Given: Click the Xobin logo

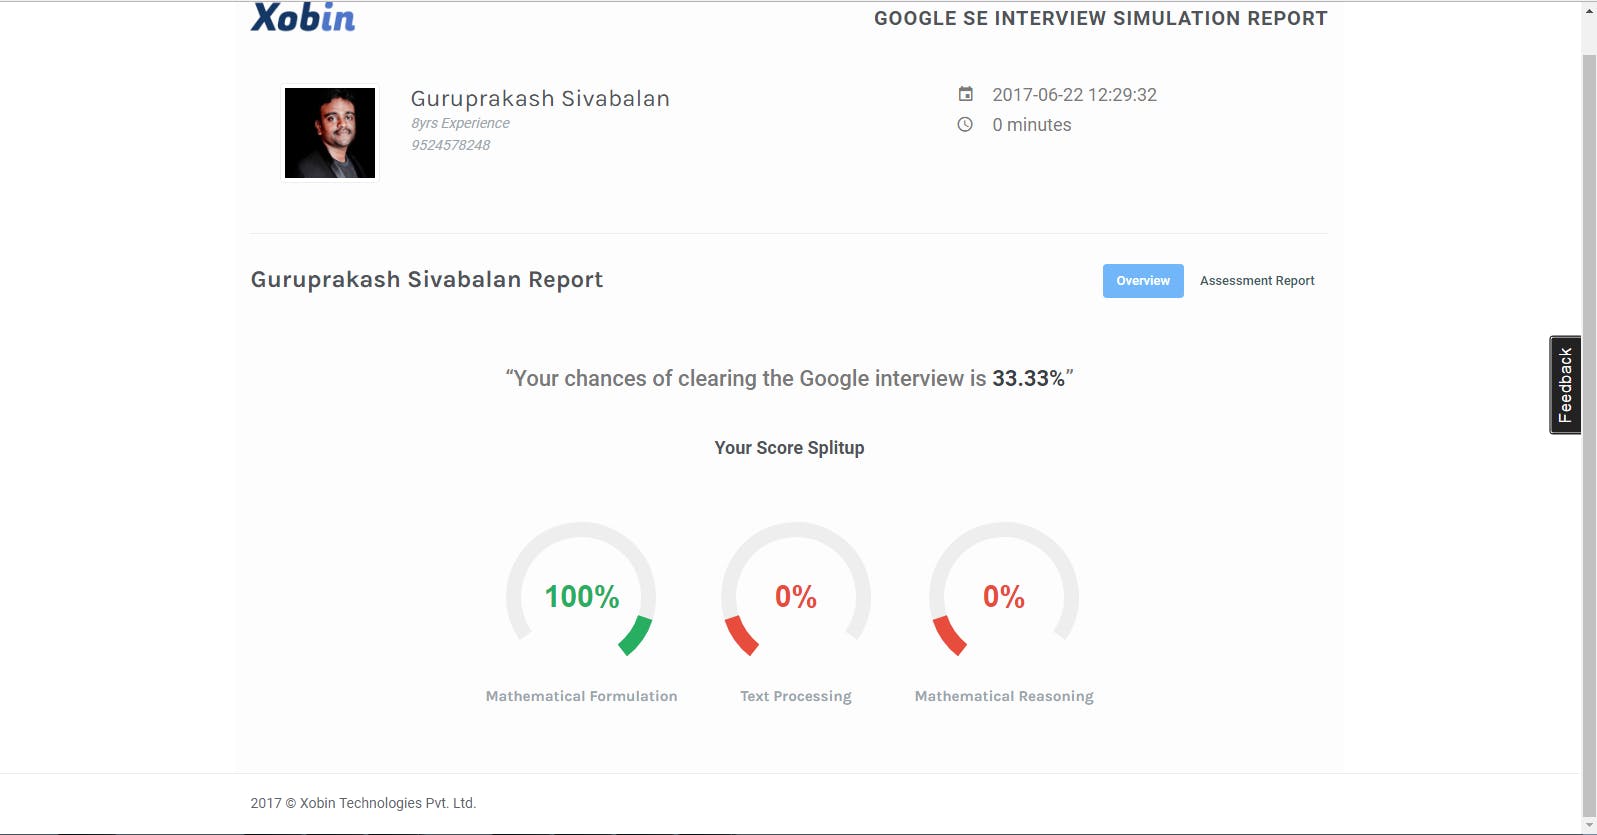Looking at the screenshot, I should click(x=303, y=17).
